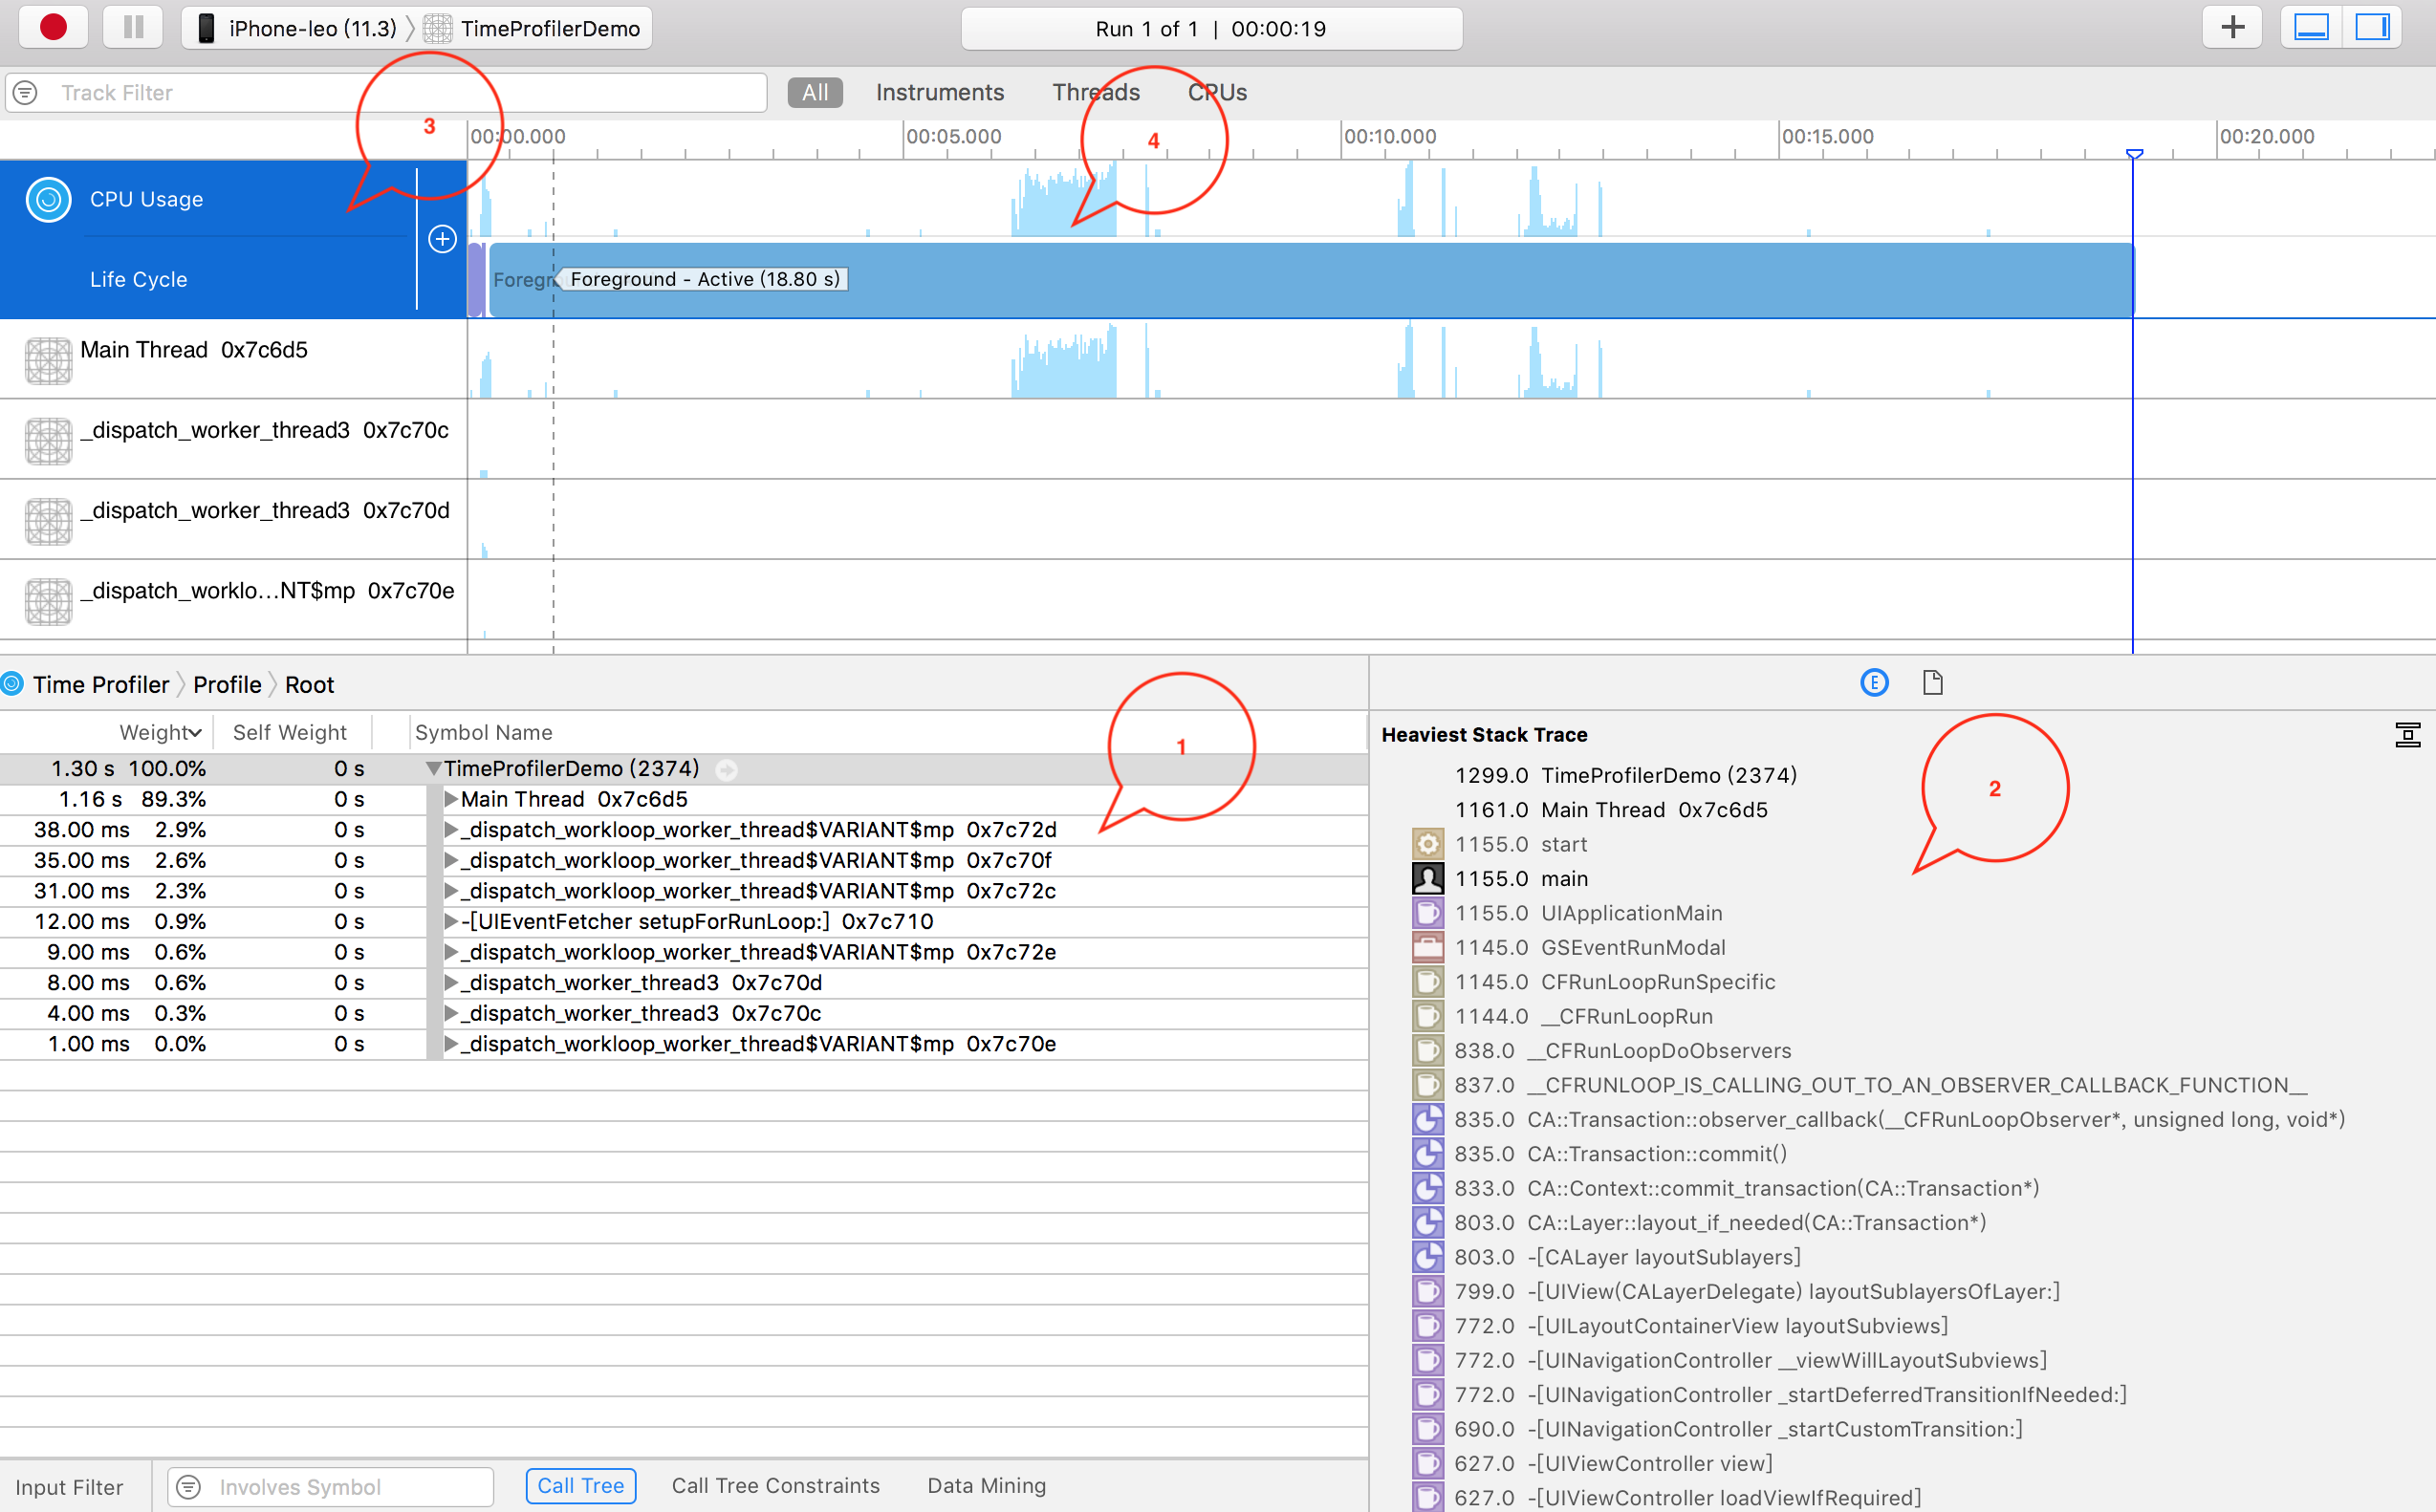Expand the worker thread 0x7c70e row
Image resolution: width=2436 pixels, height=1512 pixels.
point(451,1044)
